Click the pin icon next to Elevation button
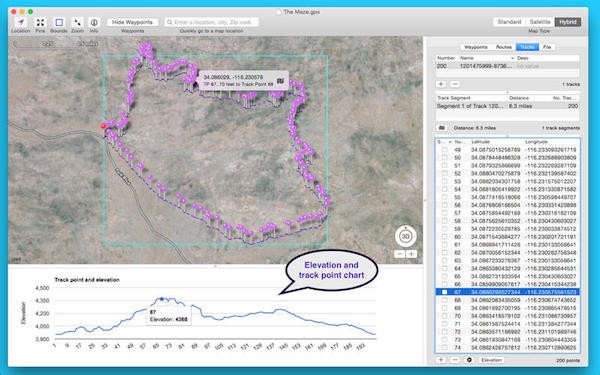Image resolution: width=600 pixels, height=375 pixels. tap(470, 360)
